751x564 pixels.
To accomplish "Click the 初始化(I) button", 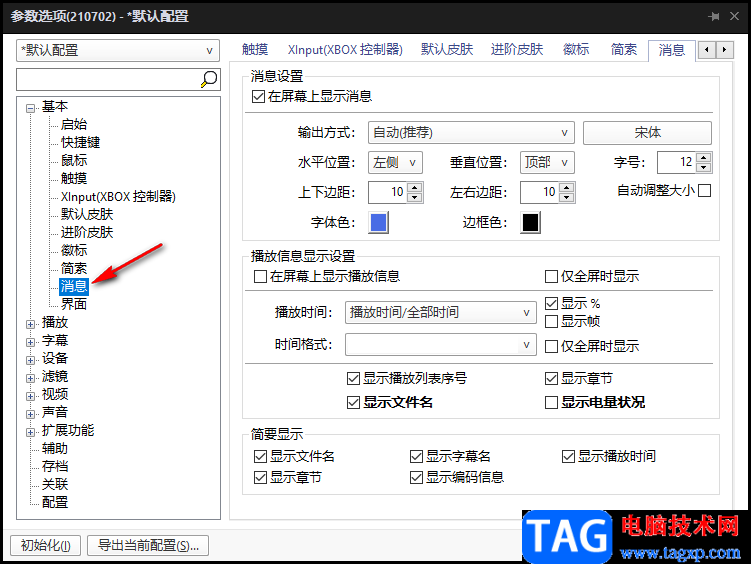I will [46, 545].
